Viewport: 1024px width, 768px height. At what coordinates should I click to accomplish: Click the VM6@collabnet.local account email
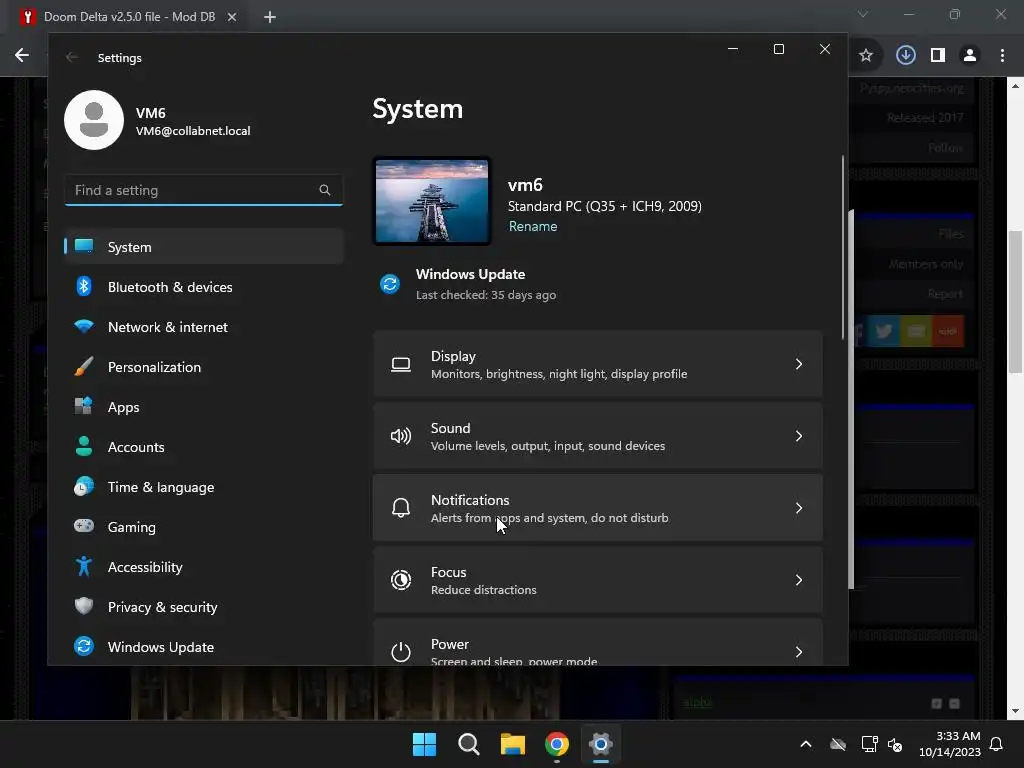click(x=193, y=131)
